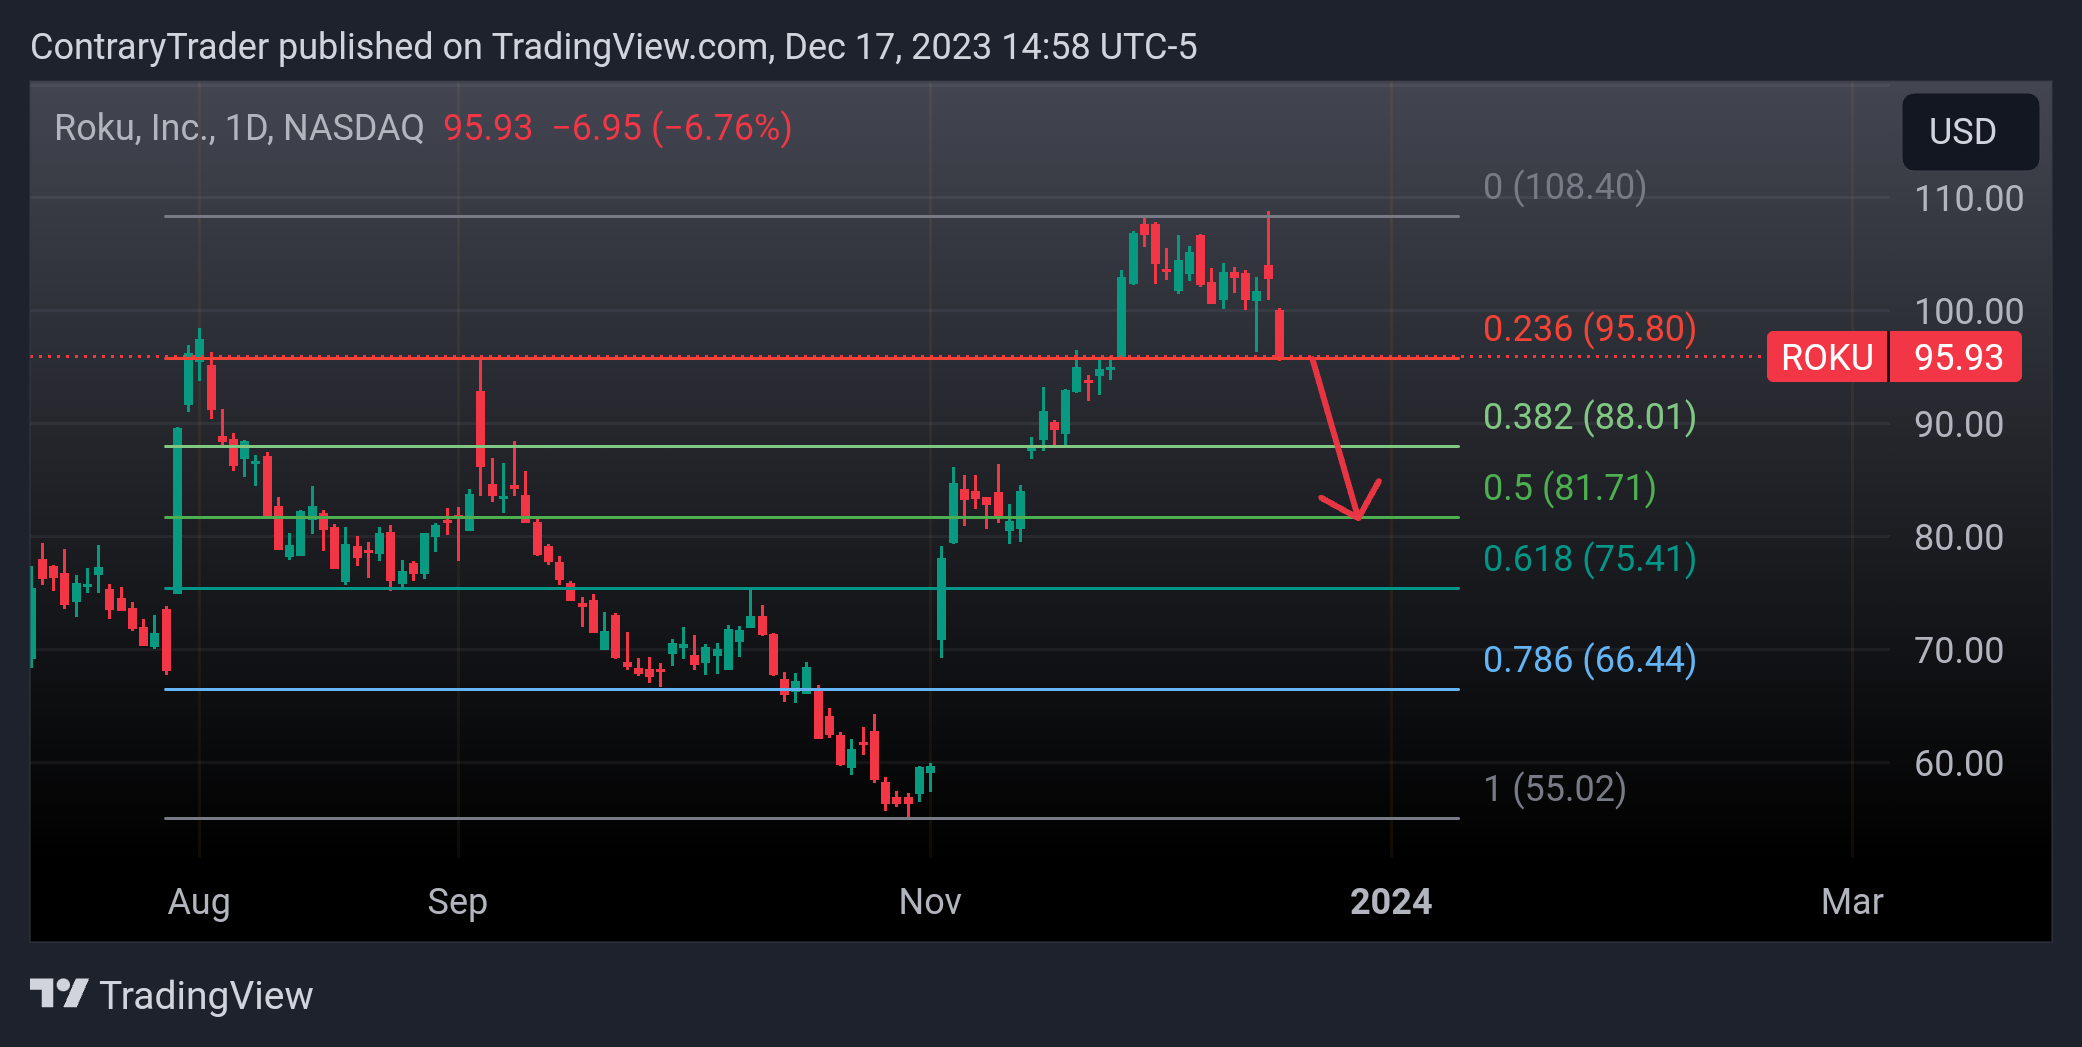The image size is (2082, 1047).
Task: Click the last red candle at 95.93
Action: coord(1279,333)
